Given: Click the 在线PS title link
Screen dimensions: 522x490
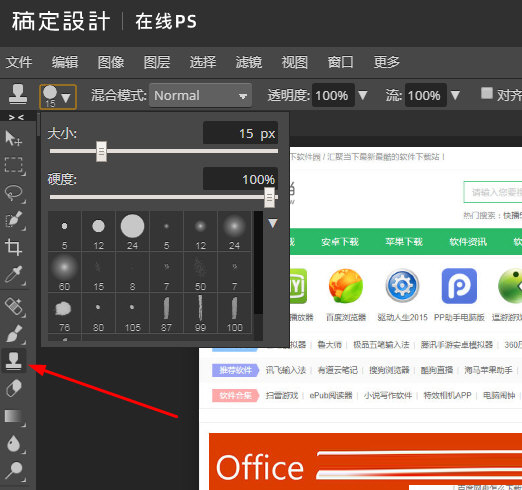Looking at the screenshot, I should click(166, 21).
